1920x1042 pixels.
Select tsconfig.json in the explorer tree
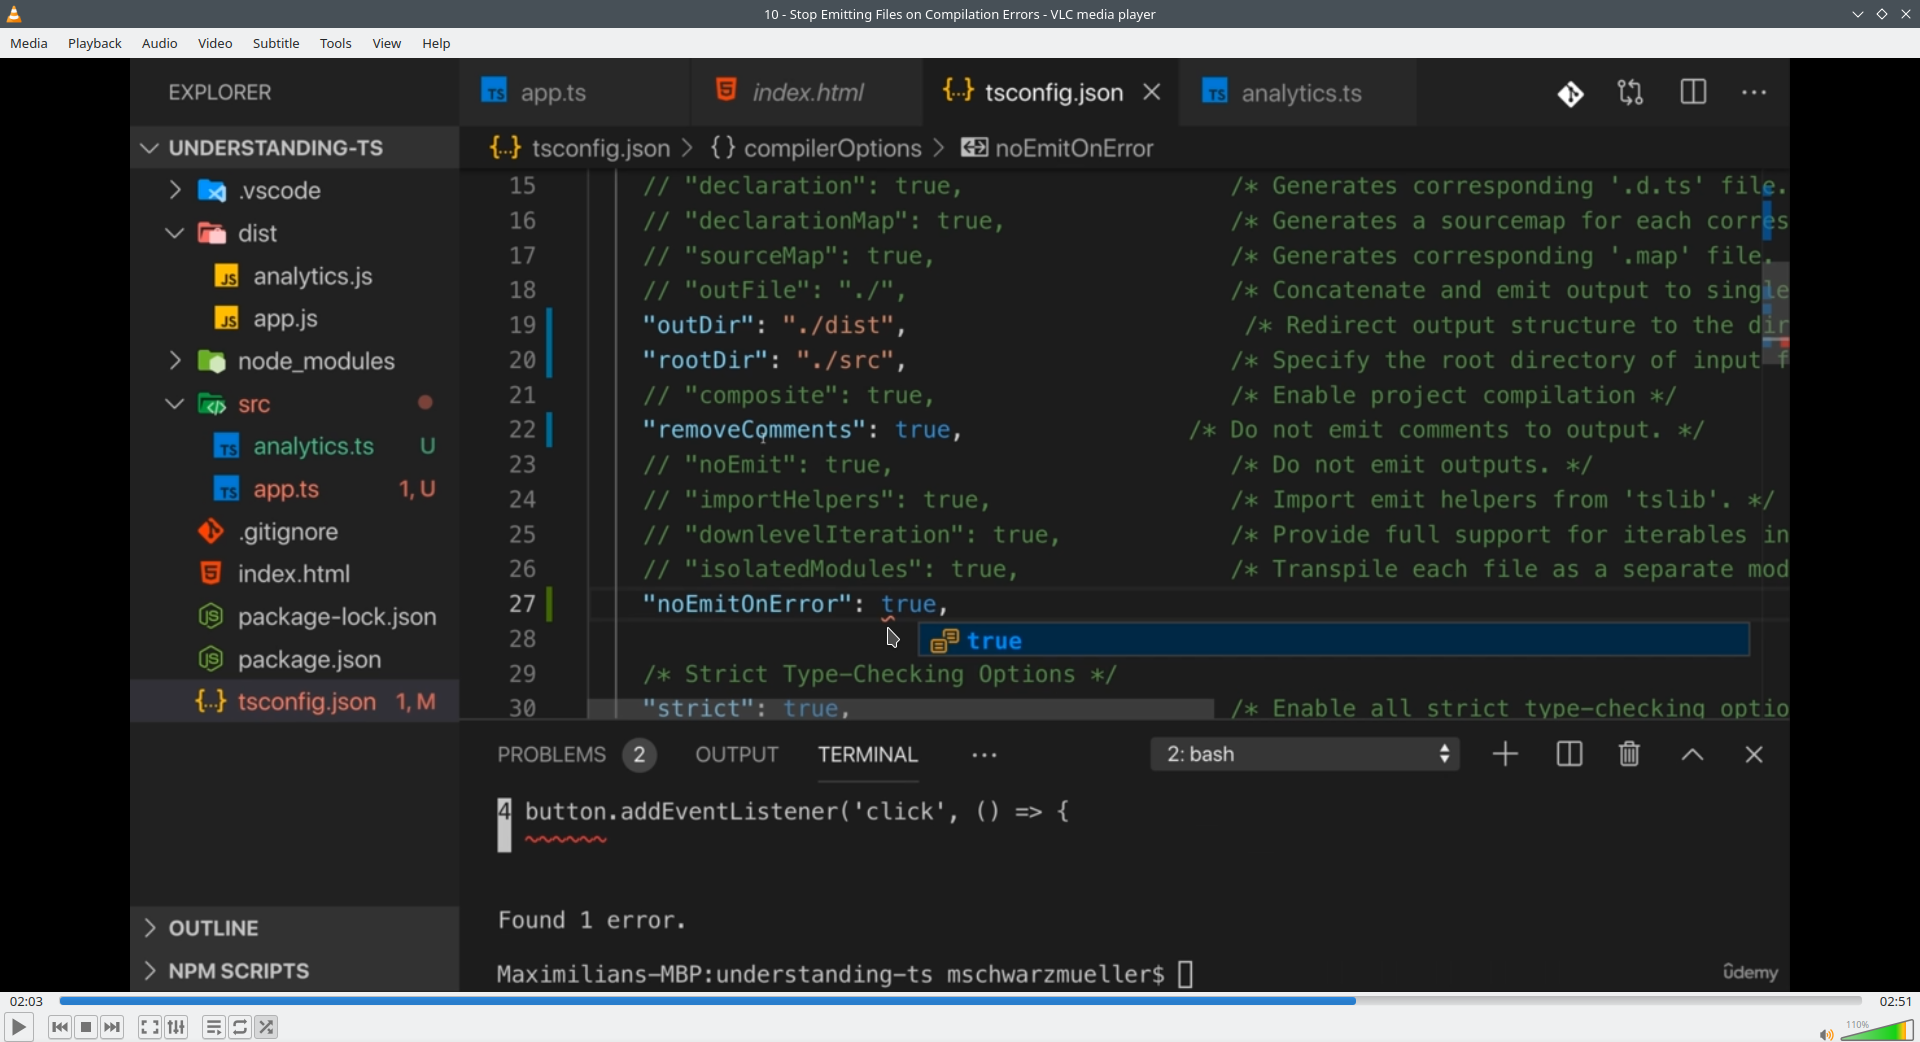[x=294, y=702]
